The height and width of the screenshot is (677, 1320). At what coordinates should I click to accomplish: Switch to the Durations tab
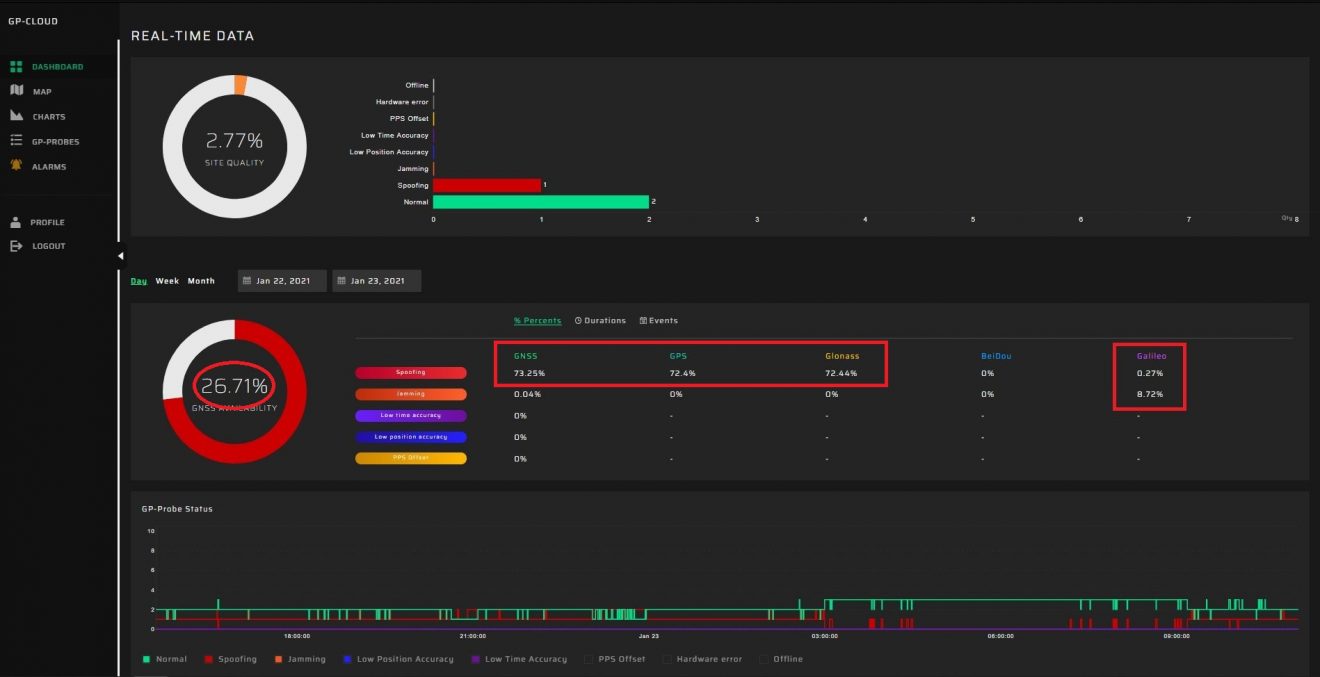pos(600,321)
